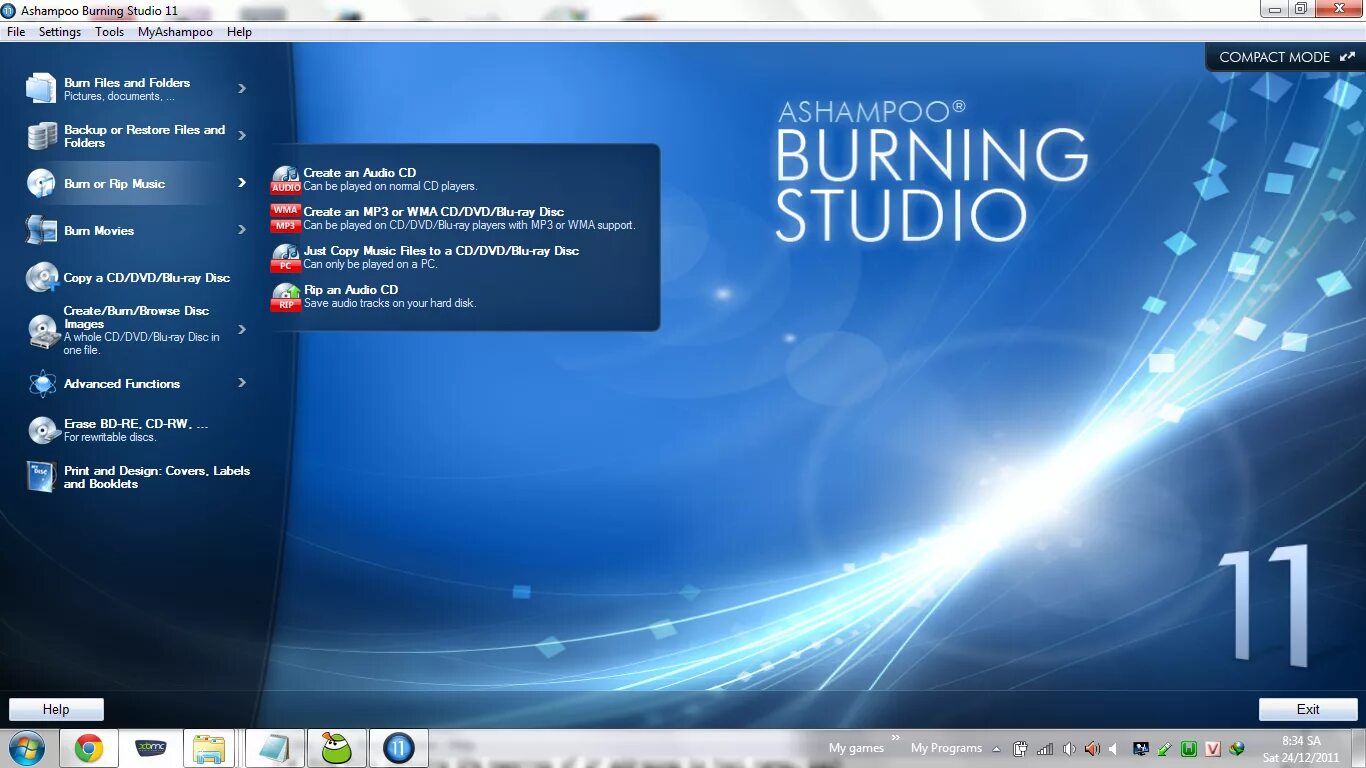Screen dimensions: 1366x768
Task: Click the green pen tray icon
Action: (1165, 748)
